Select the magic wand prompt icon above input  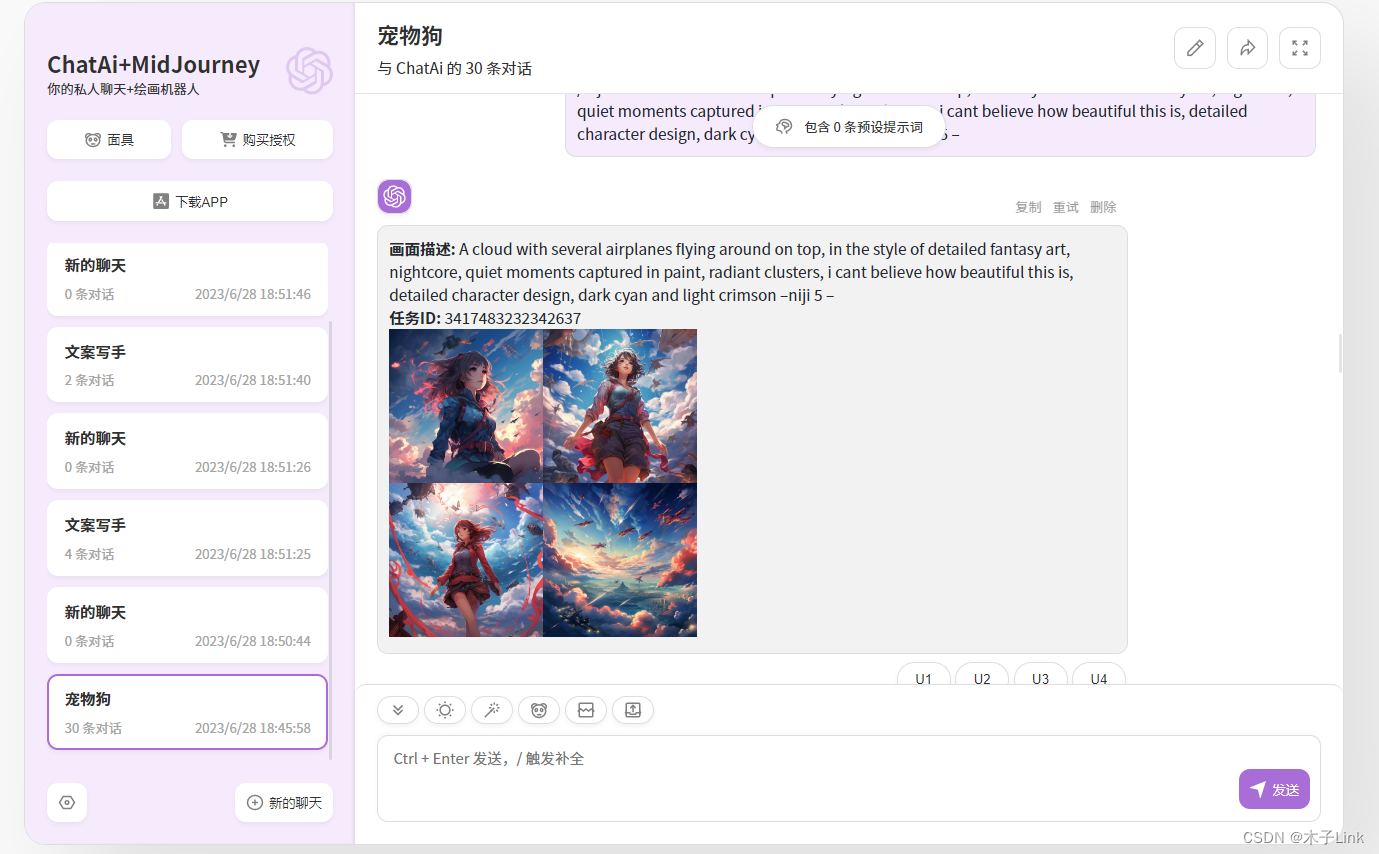pyautogui.click(x=491, y=710)
